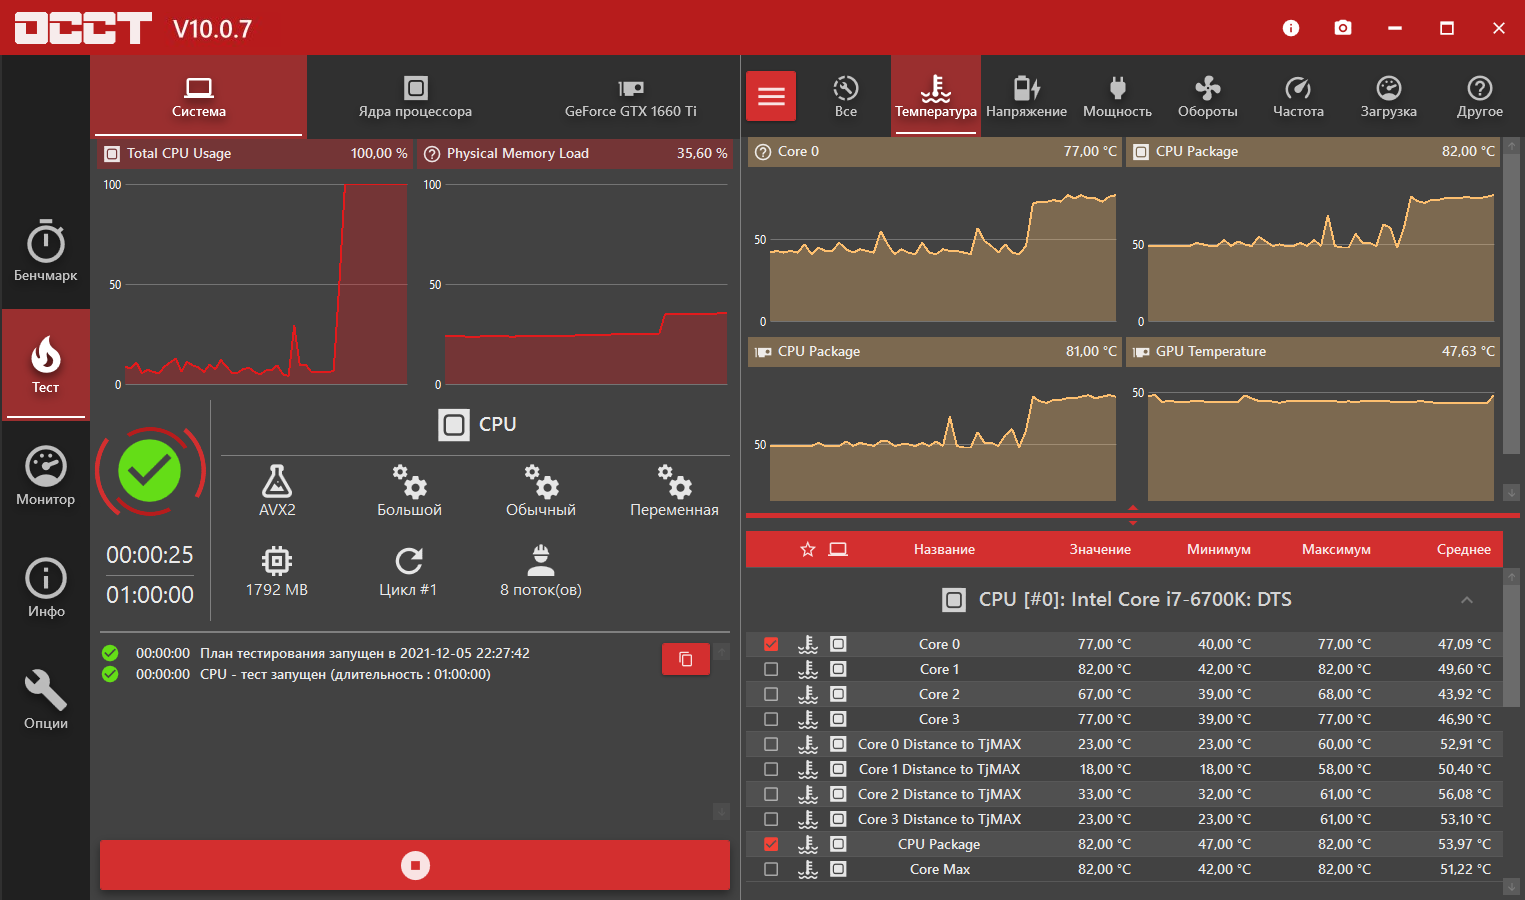Check Core 1 Distance to TjMAX checkbox

click(x=771, y=769)
